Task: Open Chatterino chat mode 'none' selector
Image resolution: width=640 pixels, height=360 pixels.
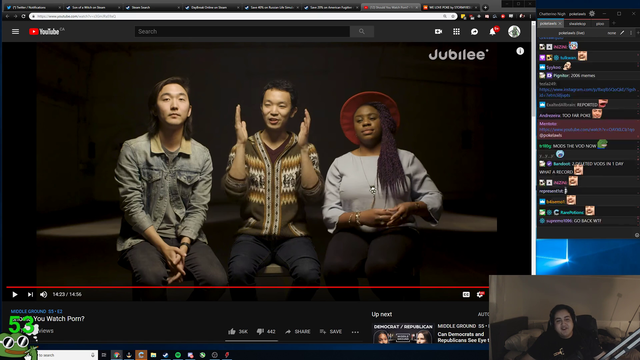Action: coord(611,33)
